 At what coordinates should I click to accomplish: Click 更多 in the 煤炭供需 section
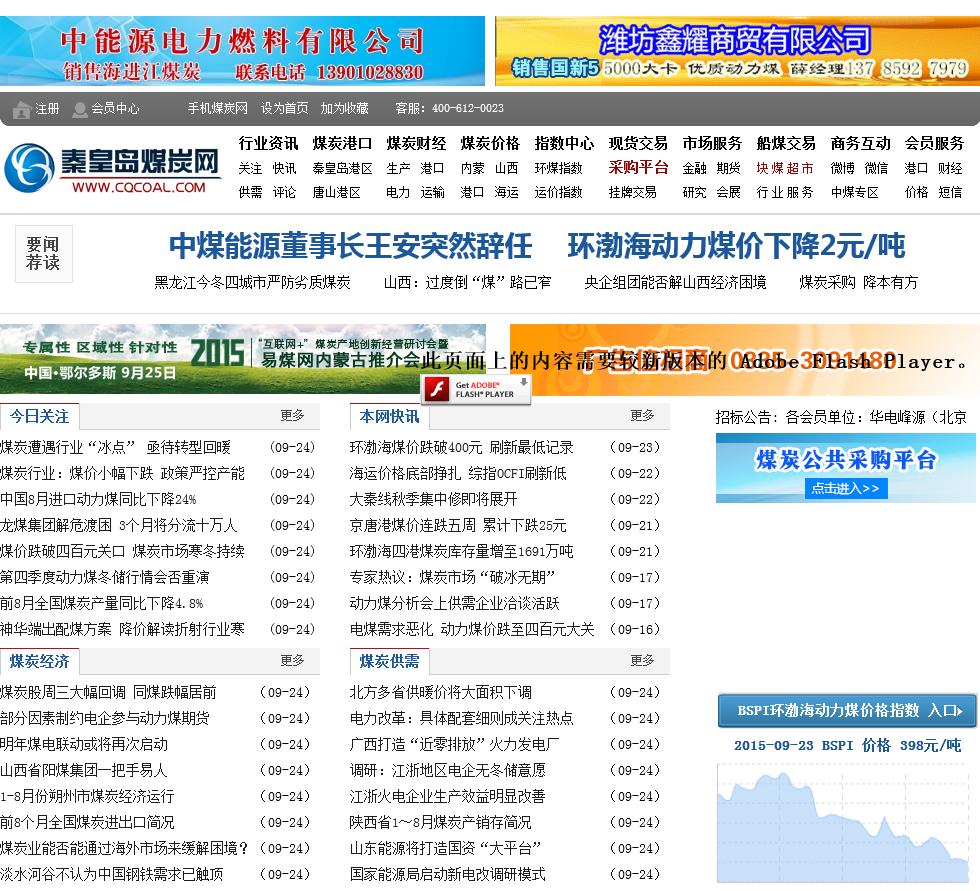pos(642,661)
